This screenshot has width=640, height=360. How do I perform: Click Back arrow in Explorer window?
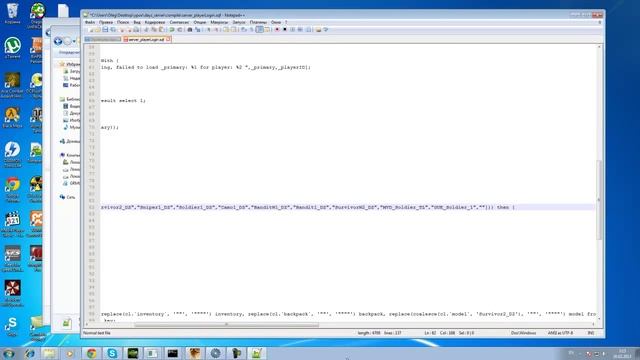(x=58, y=41)
